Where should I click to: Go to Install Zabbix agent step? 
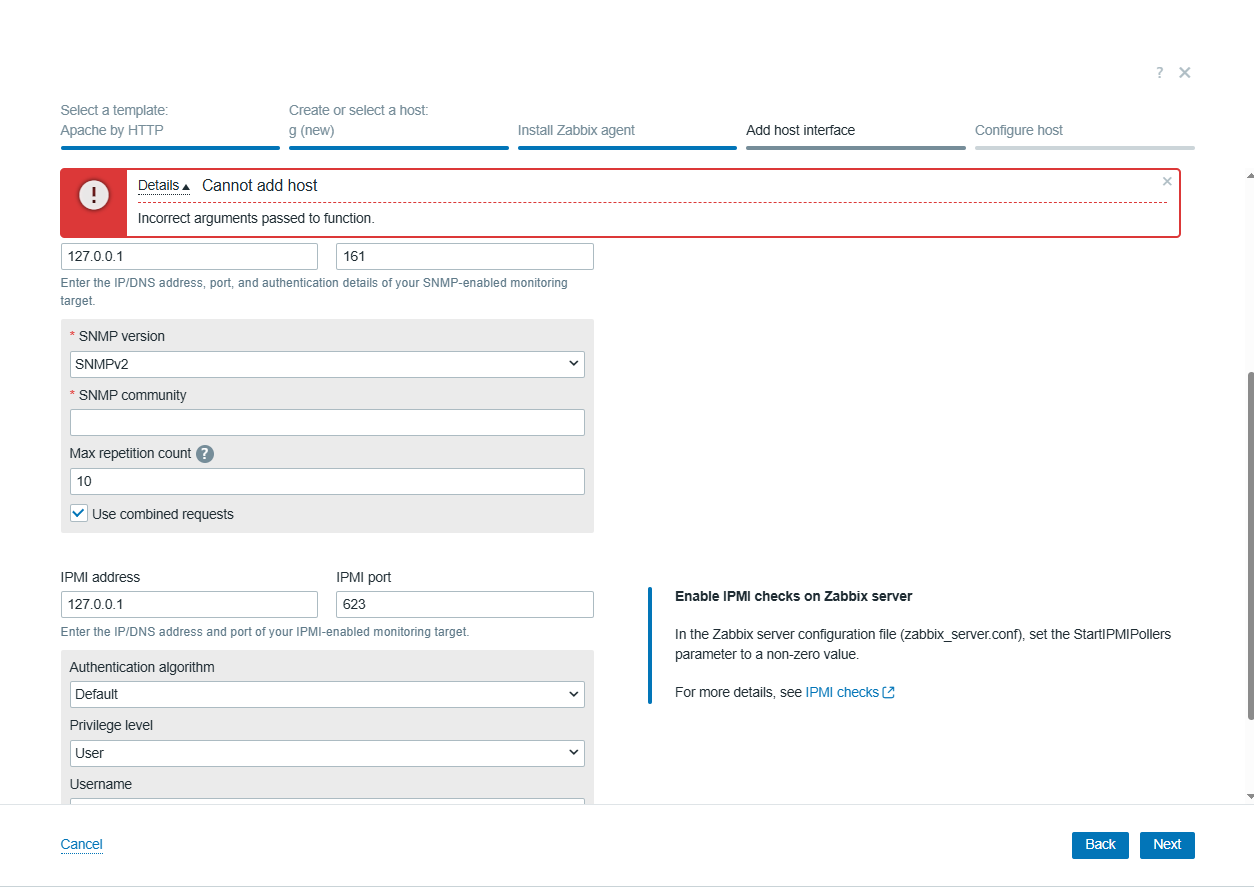coord(627,134)
